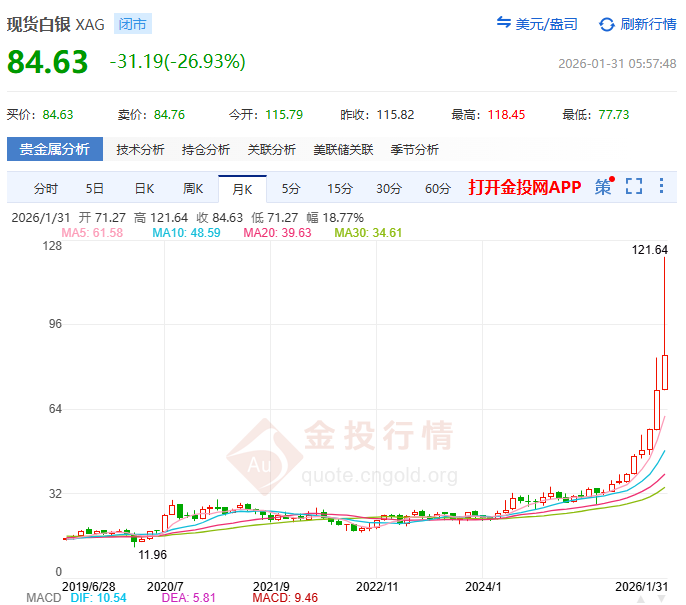Viewport: 686px width, 605px height.
Task: Click the 美元/盎司 unit switch icon
Action: 504,24
